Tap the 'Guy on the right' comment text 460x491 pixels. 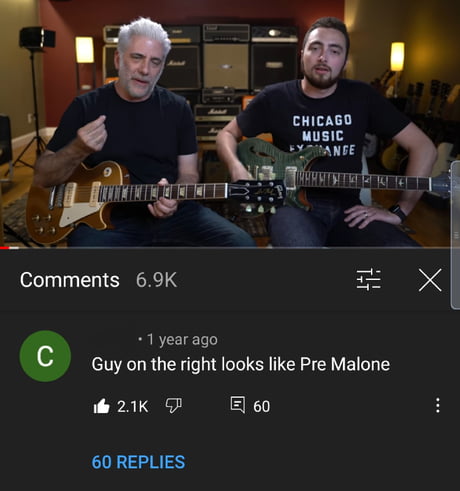coord(241,364)
